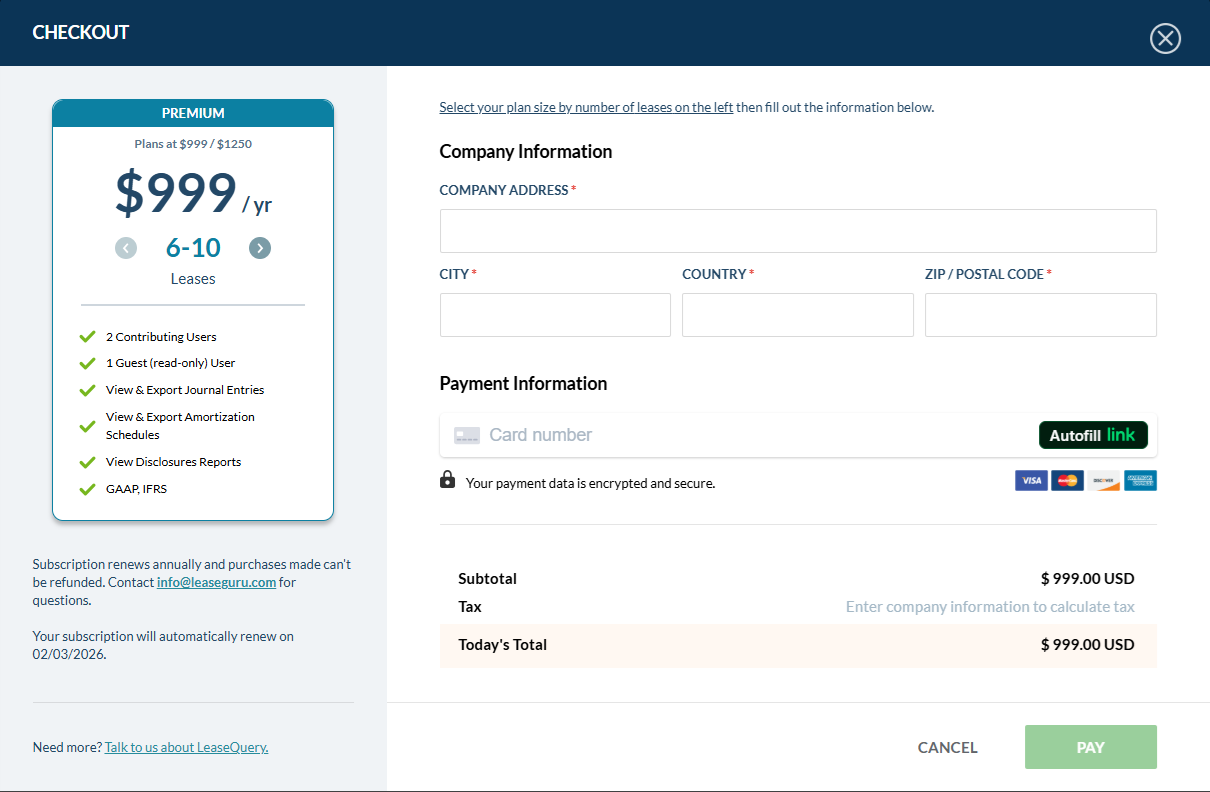Image resolution: width=1210 pixels, height=792 pixels.
Task: Follow the Talk to us about LeaseQuery link
Action: [x=186, y=747]
